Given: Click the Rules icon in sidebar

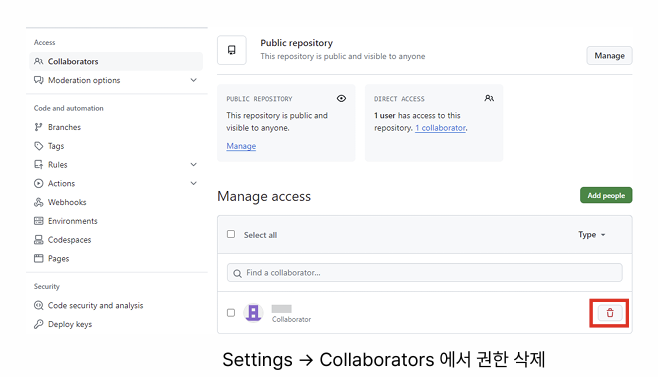Looking at the screenshot, I should [x=39, y=165].
